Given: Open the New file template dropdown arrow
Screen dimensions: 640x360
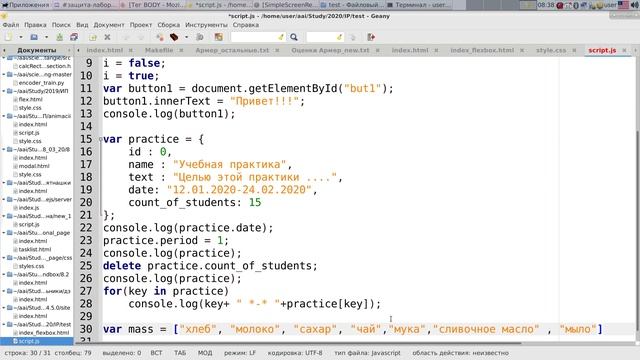Looking at the screenshot, I should point(21,37).
